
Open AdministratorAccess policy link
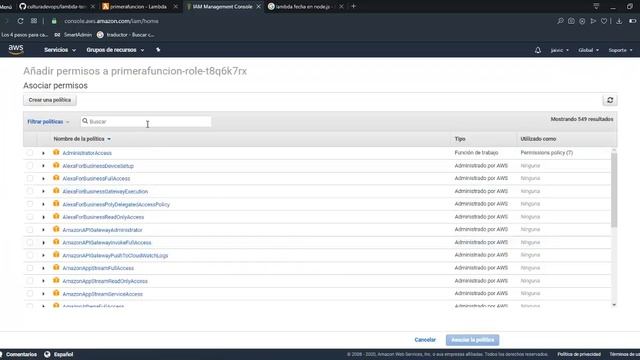pos(87,153)
